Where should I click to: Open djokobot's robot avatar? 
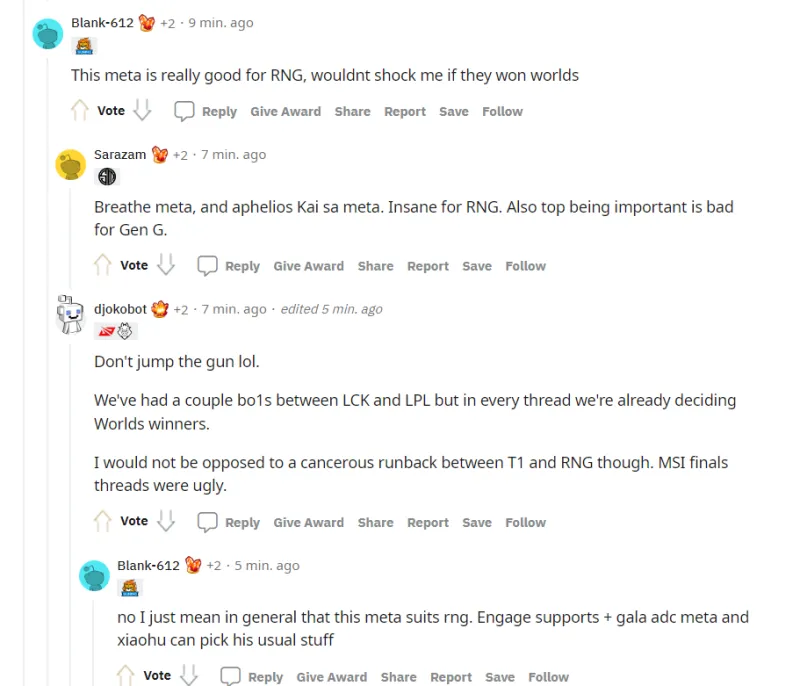pyautogui.click(x=70, y=314)
